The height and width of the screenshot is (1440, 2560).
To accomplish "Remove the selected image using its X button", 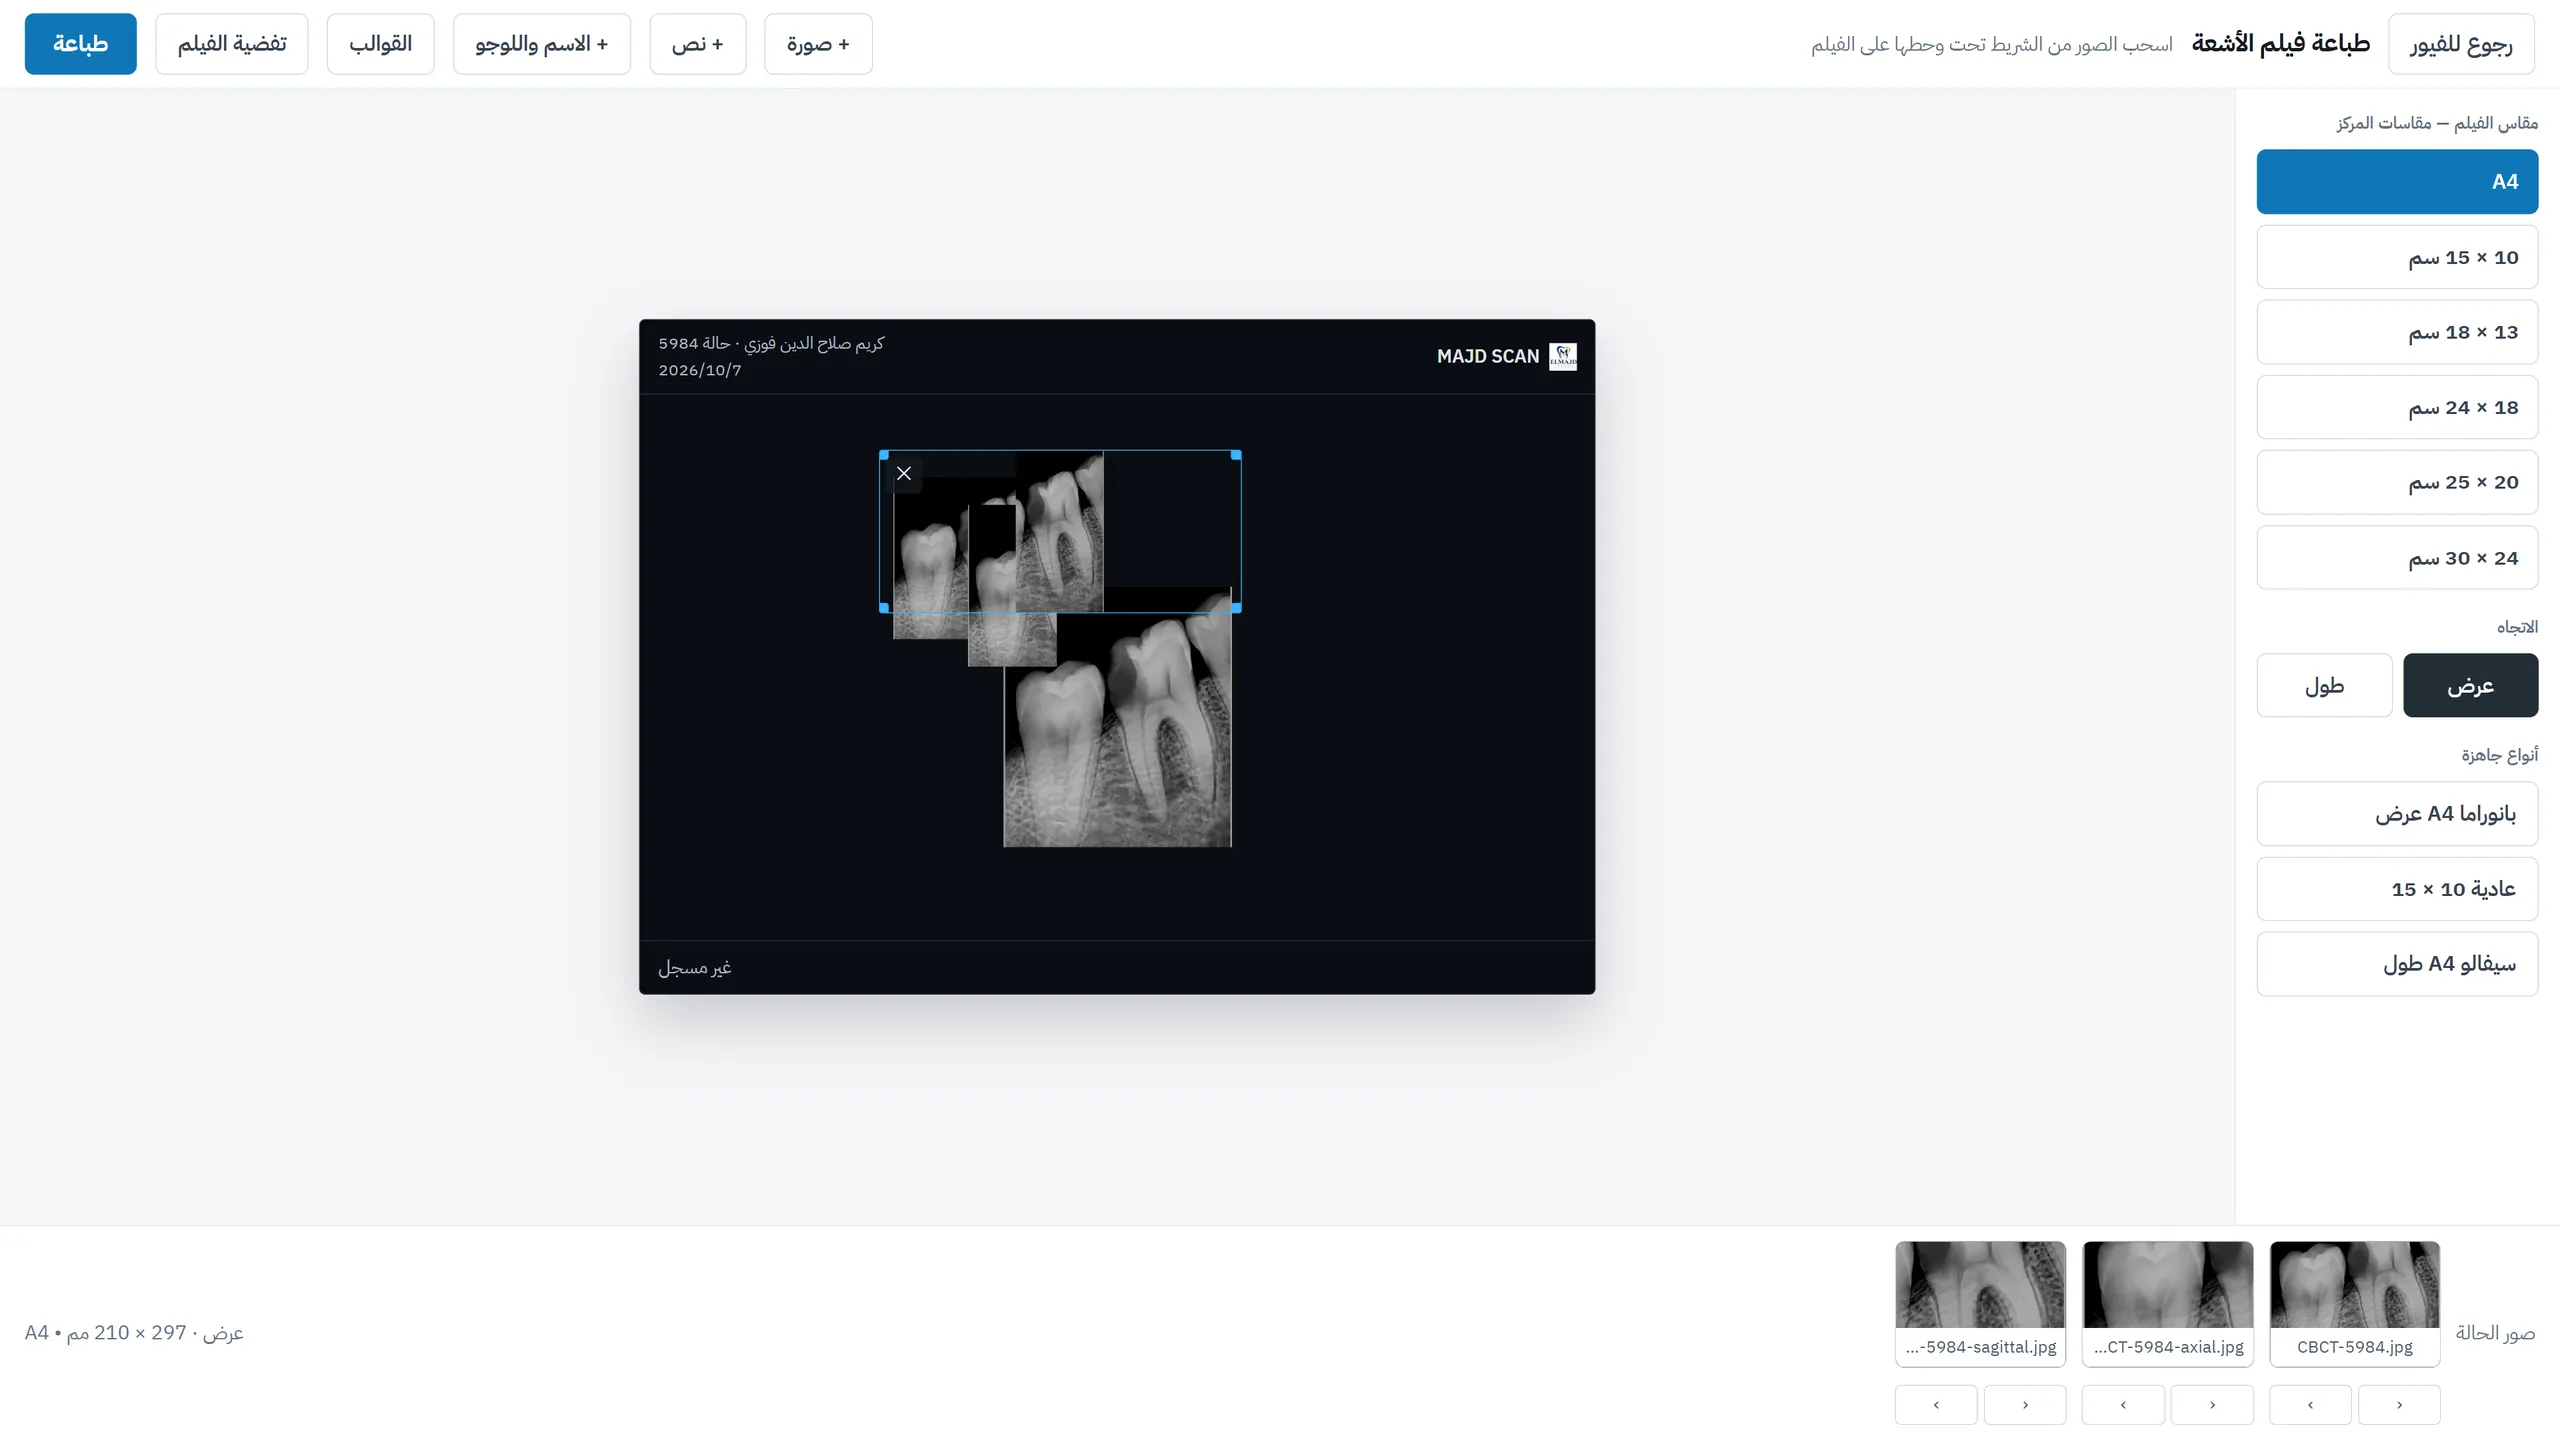I will pos(904,474).
